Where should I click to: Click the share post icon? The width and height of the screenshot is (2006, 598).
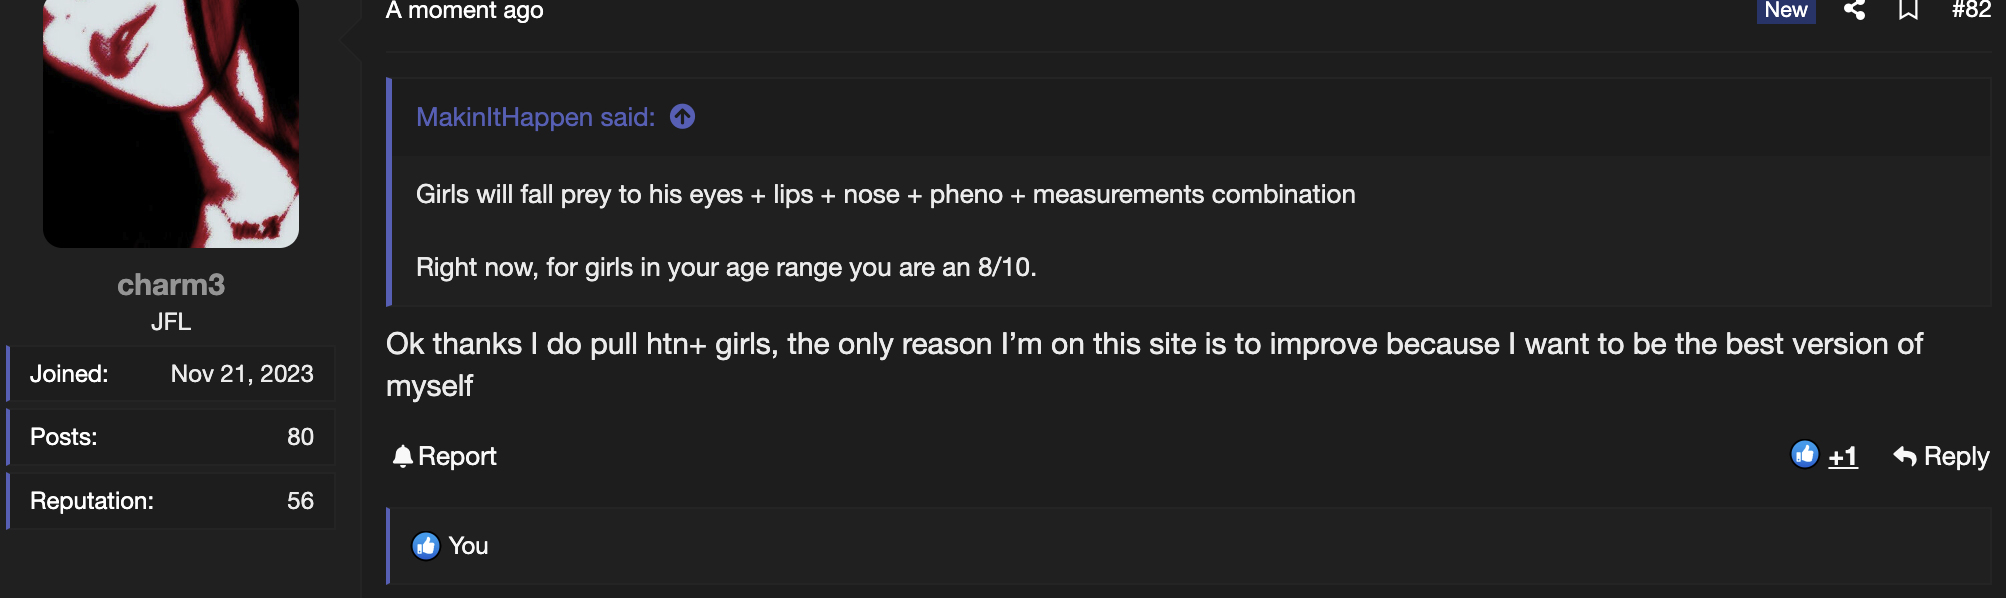coord(1854,10)
